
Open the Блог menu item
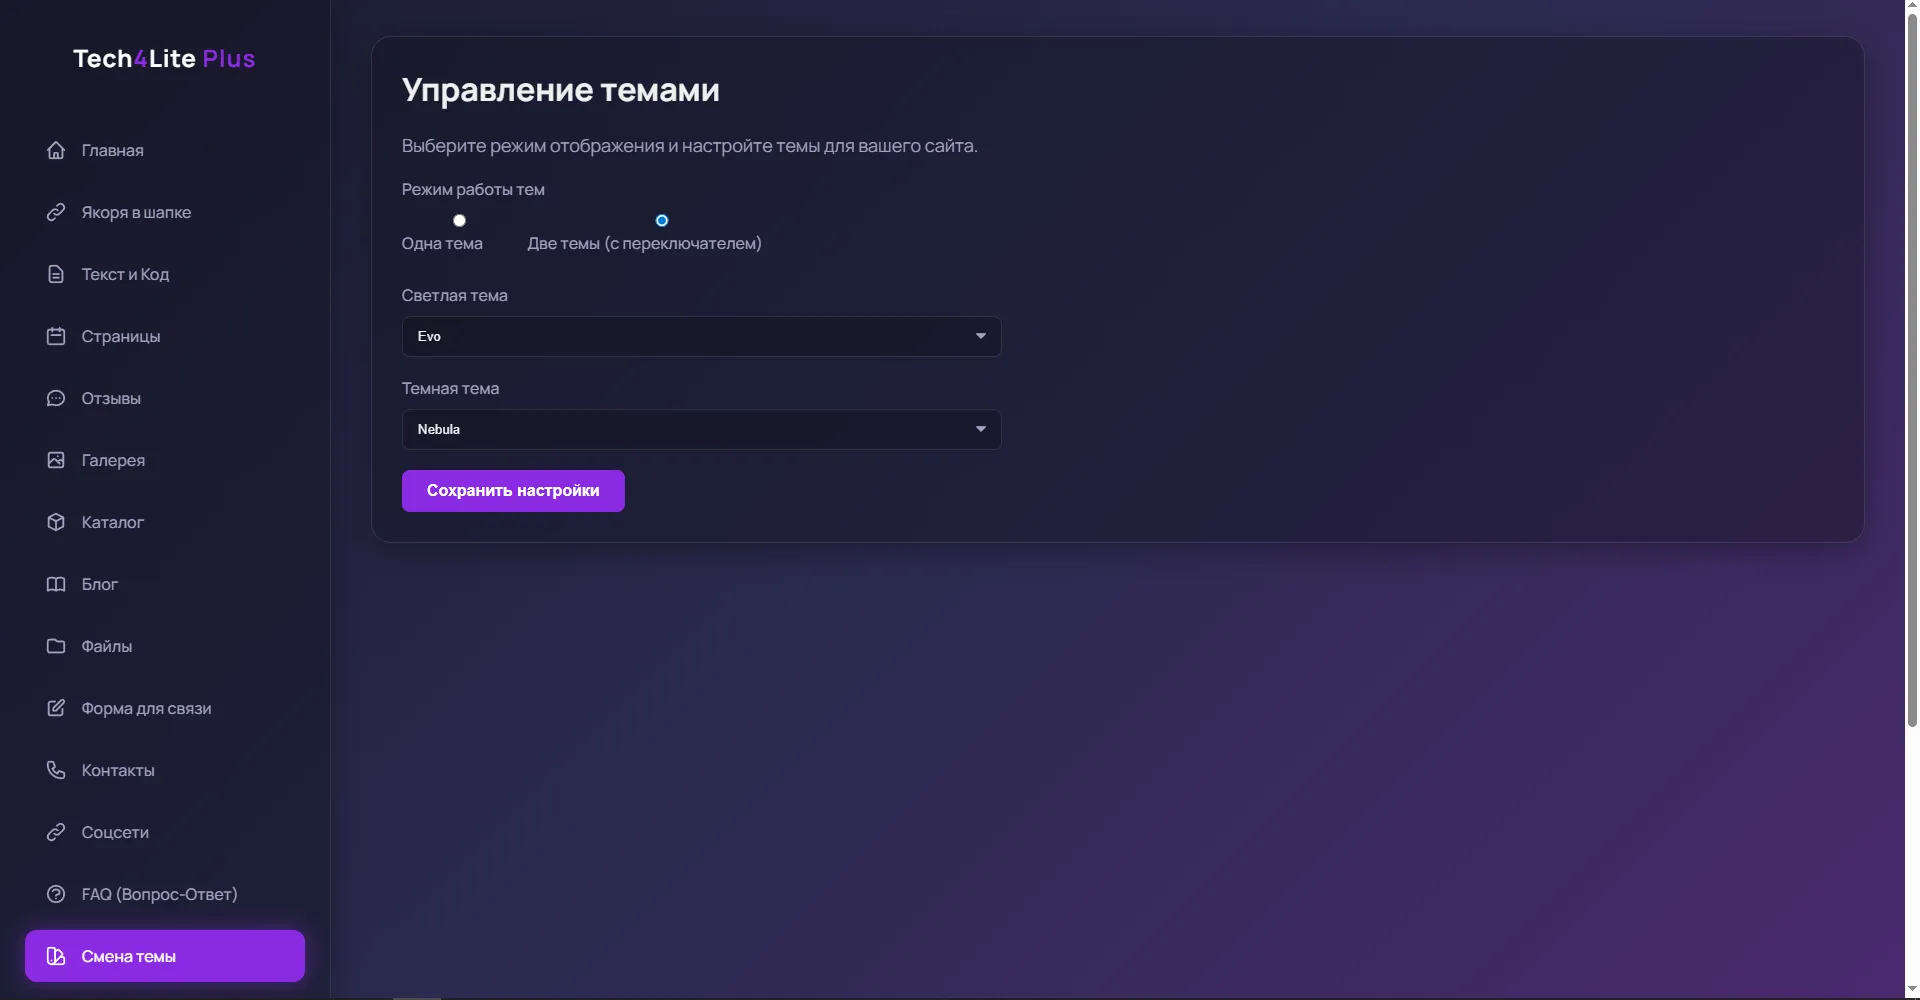click(100, 584)
